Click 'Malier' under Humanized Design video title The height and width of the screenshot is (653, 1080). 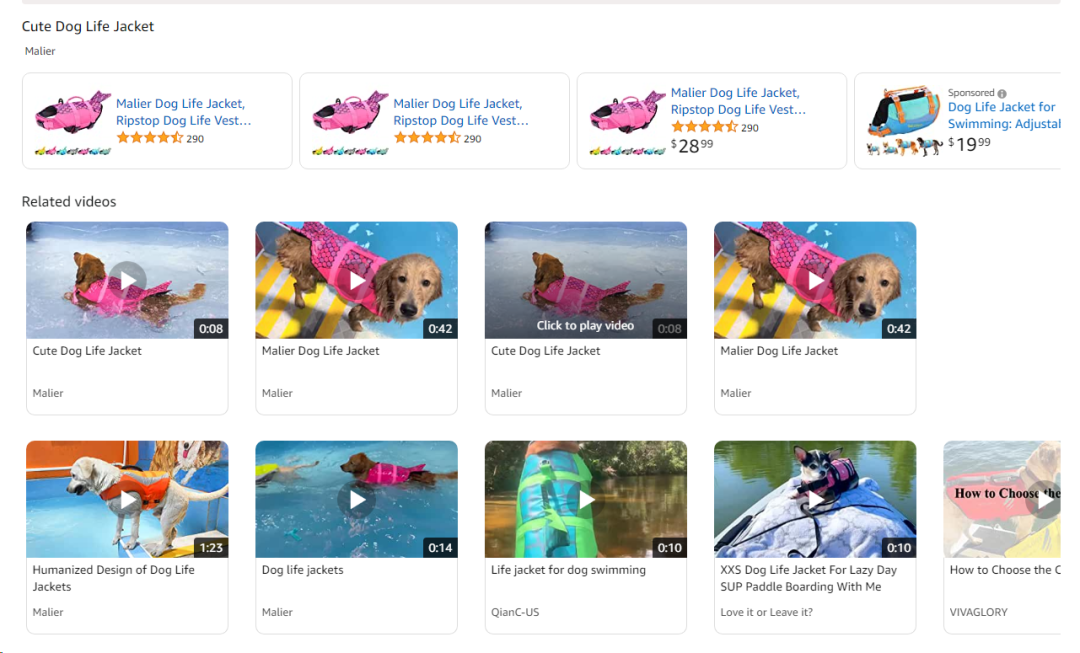click(48, 612)
